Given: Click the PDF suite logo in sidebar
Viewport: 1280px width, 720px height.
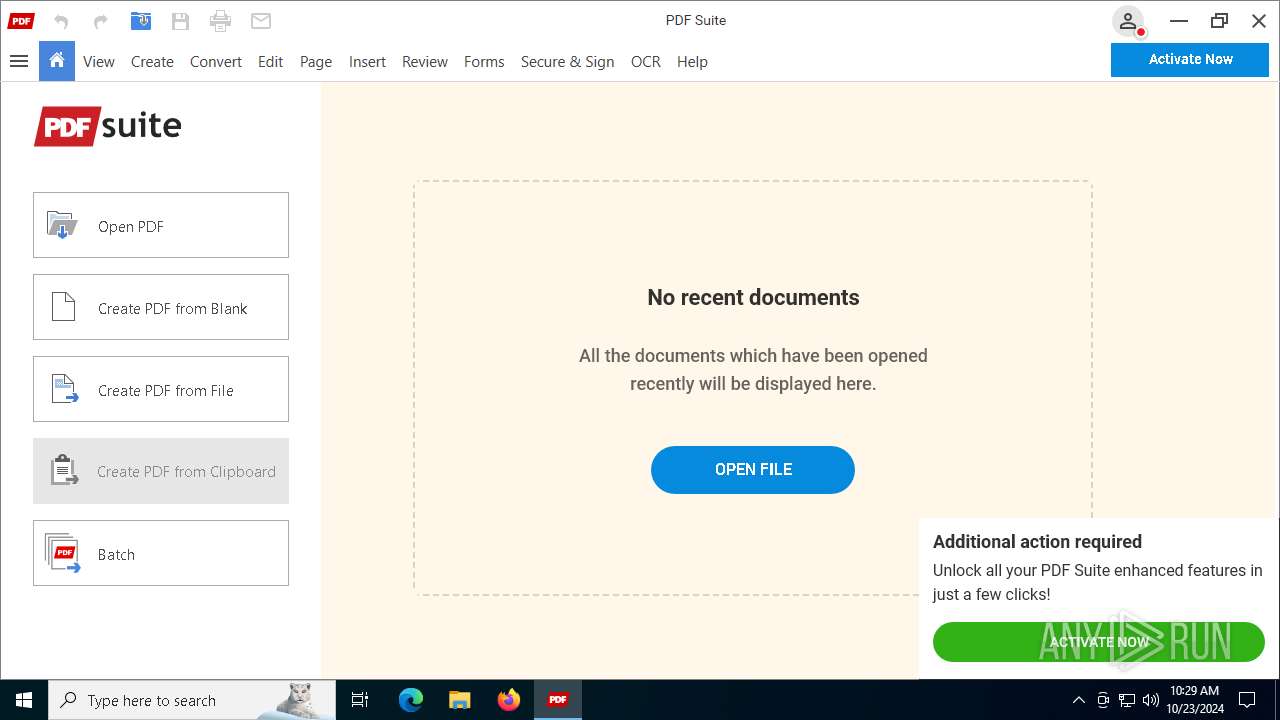Looking at the screenshot, I should click(108, 126).
